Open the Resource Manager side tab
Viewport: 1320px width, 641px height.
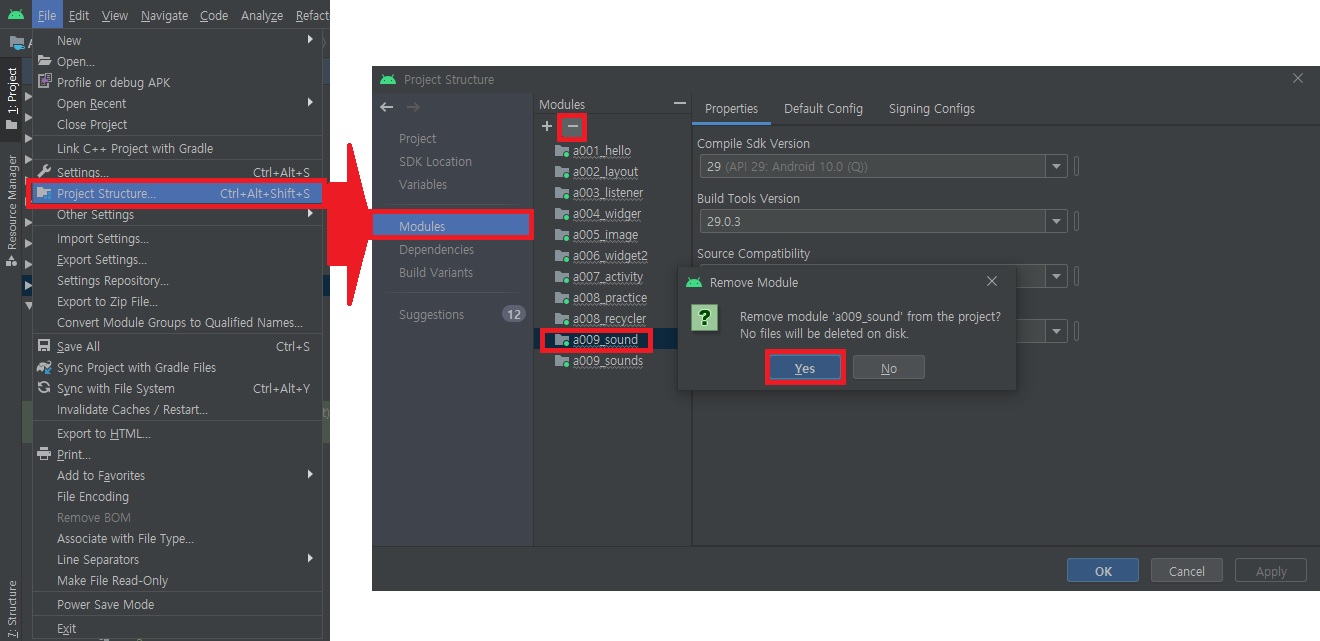(12, 209)
